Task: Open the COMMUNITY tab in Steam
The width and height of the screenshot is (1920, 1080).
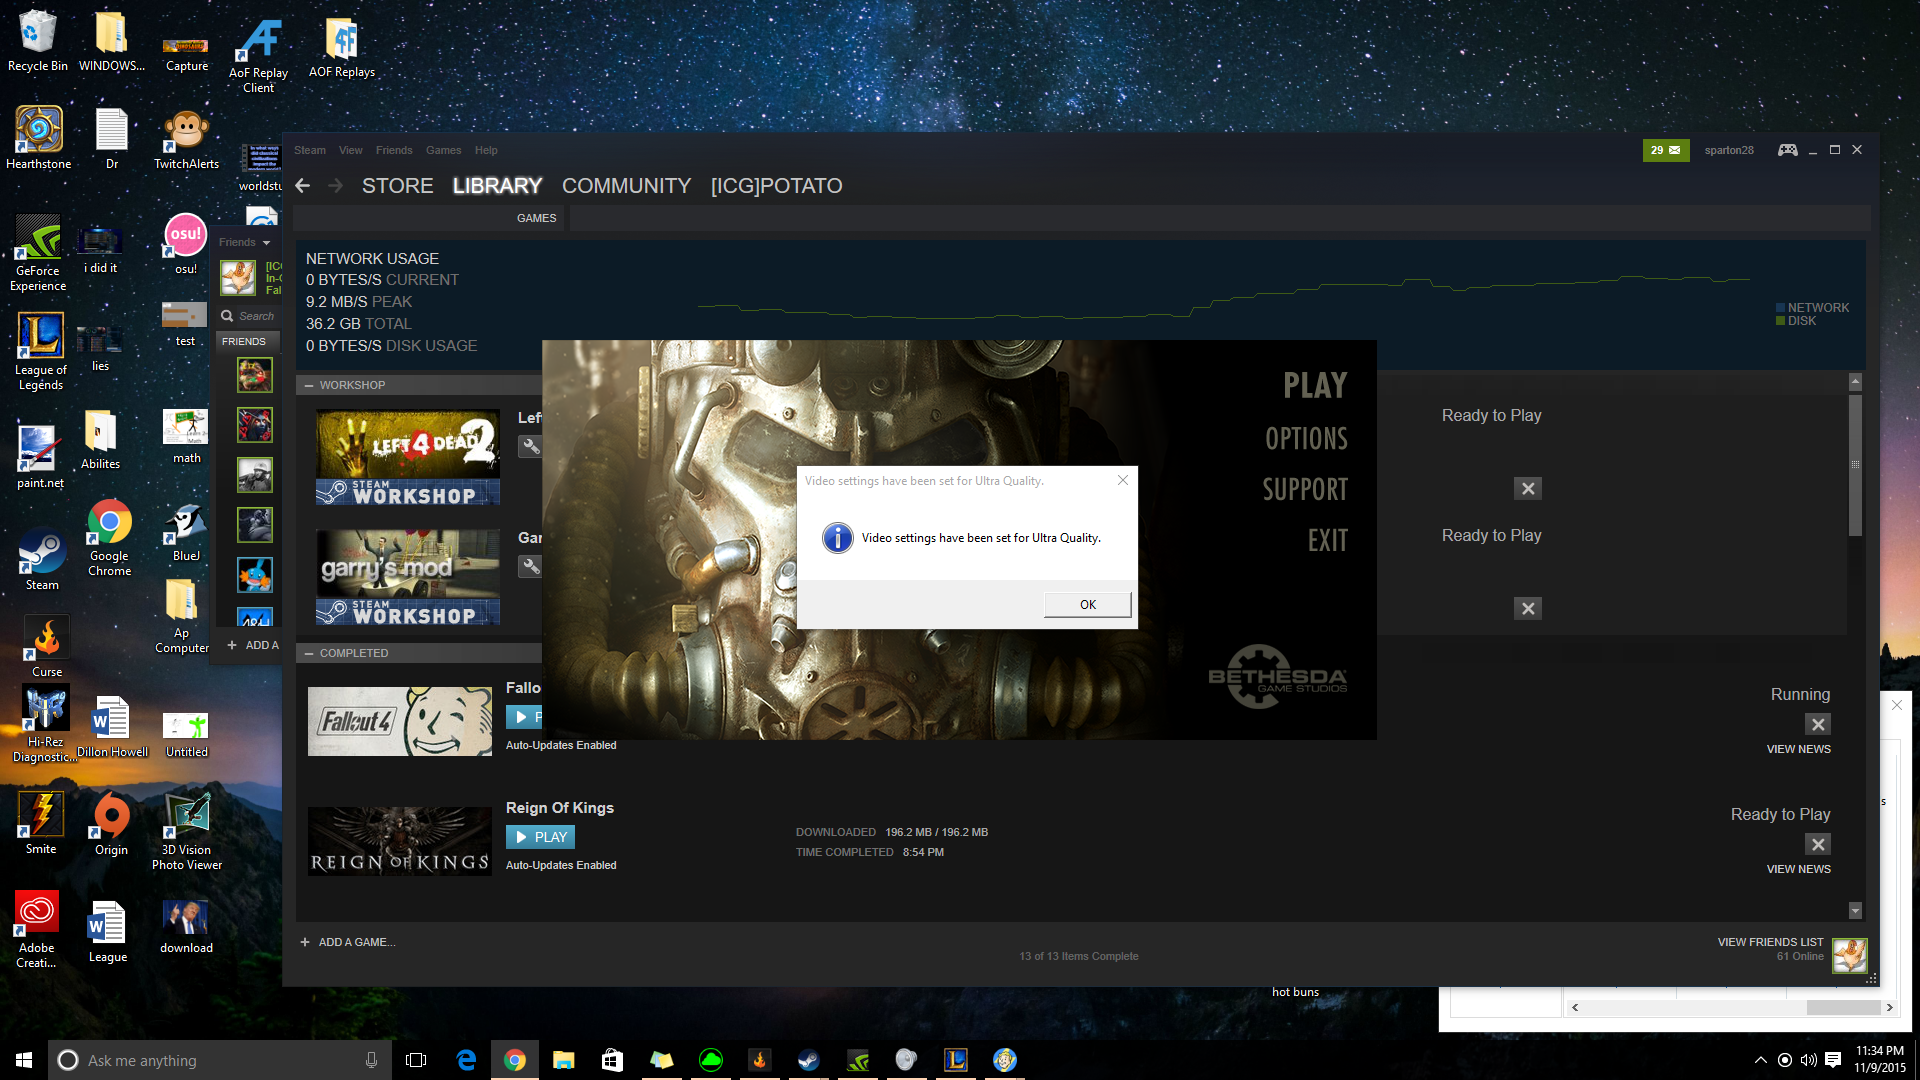Action: pyautogui.click(x=626, y=186)
